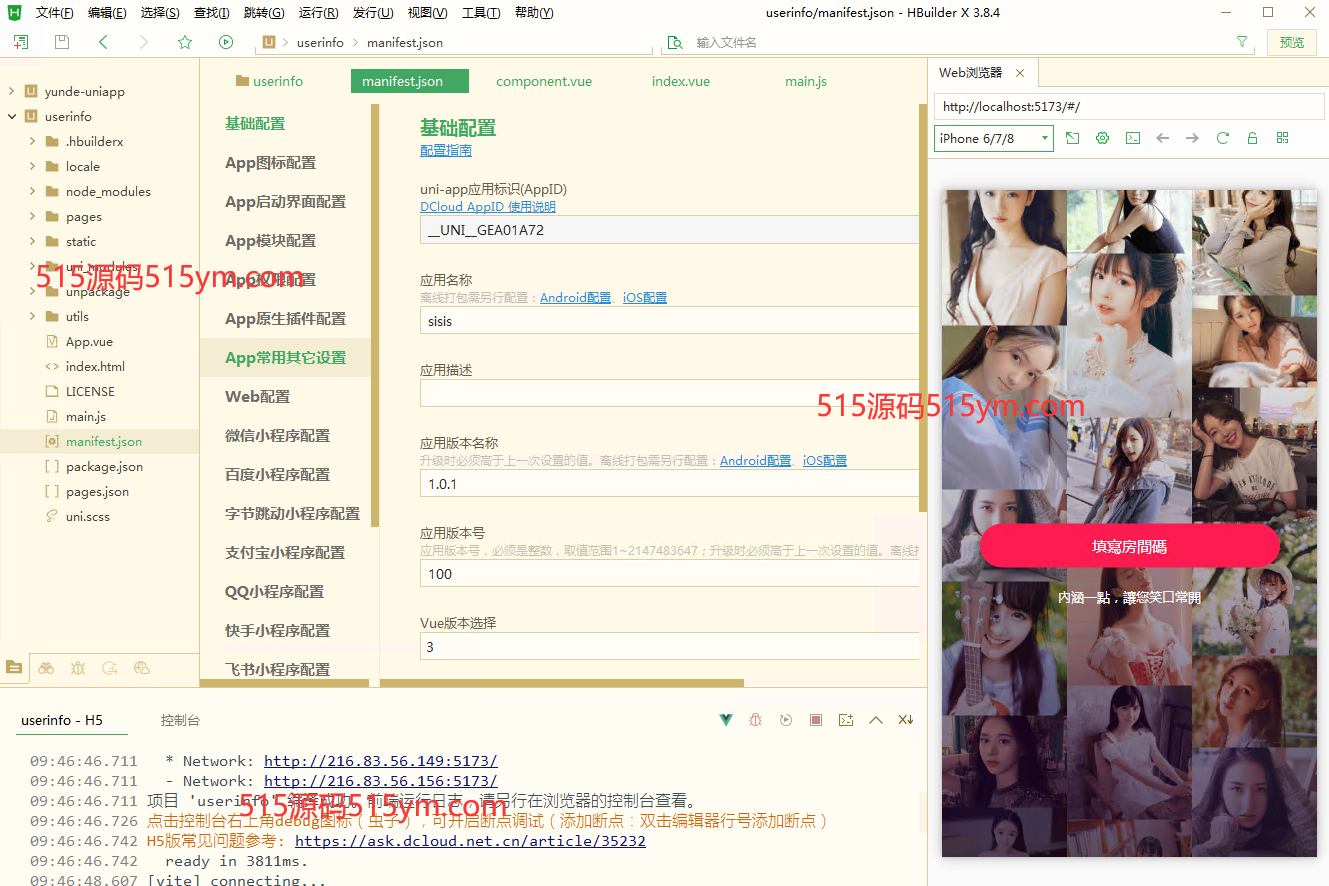Expand the pages folder in the project tree

pos(31,216)
